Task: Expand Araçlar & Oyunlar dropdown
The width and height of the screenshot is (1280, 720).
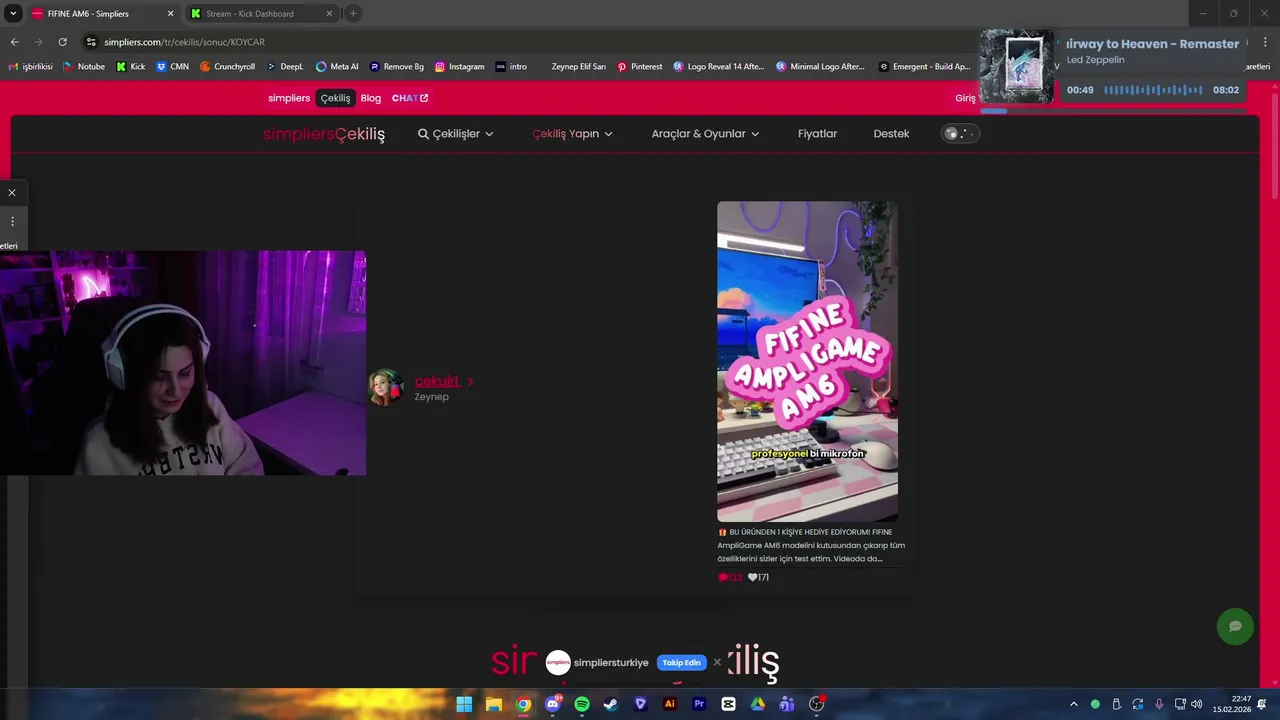Action: [x=705, y=133]
